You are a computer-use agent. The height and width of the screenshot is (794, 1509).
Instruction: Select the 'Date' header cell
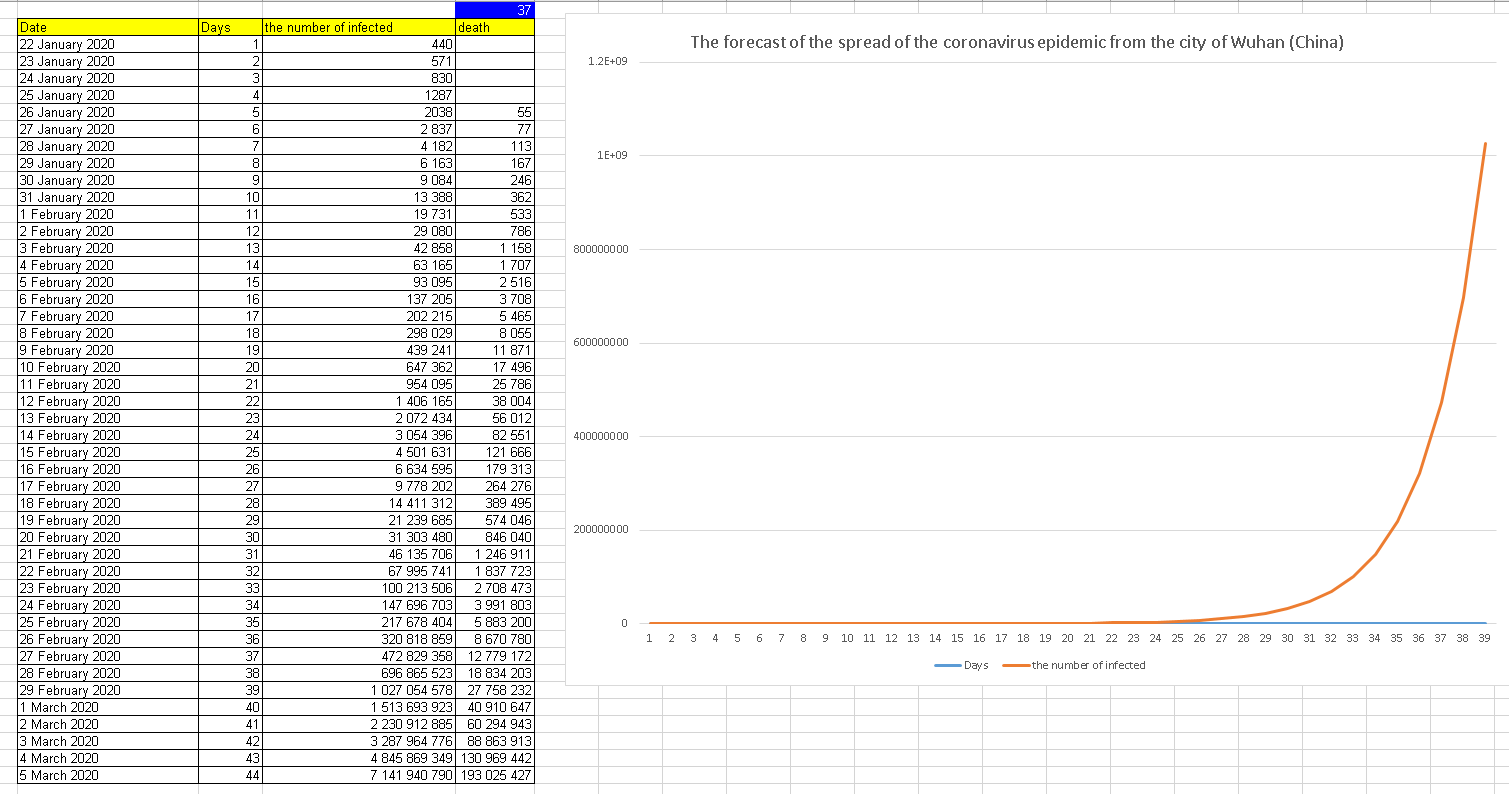(108, 28)
